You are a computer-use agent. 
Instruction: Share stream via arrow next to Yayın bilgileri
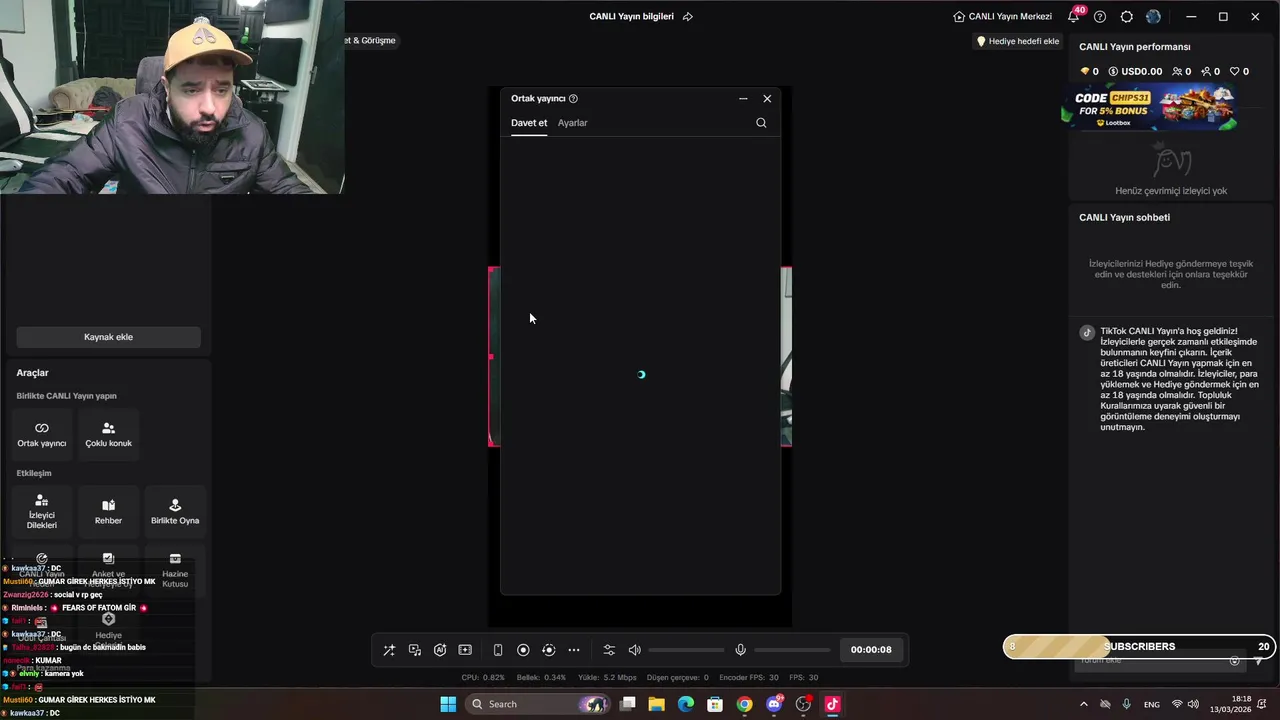click(x=688, y=16)
